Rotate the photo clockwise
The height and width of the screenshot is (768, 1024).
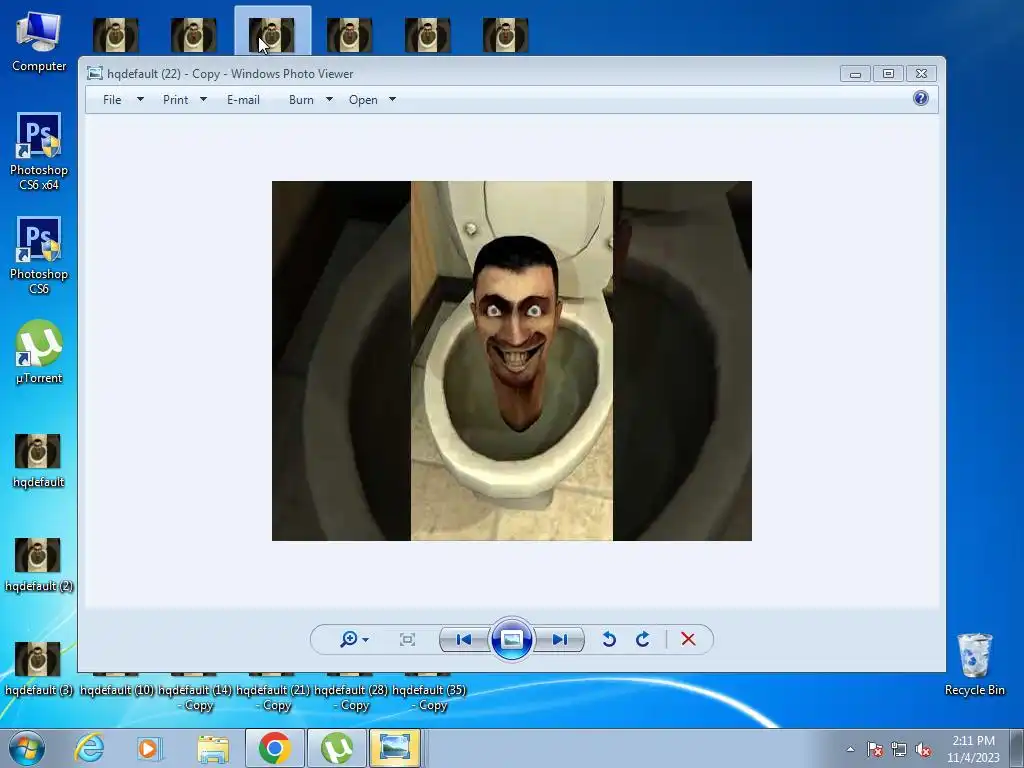click(x=643, y=639)
